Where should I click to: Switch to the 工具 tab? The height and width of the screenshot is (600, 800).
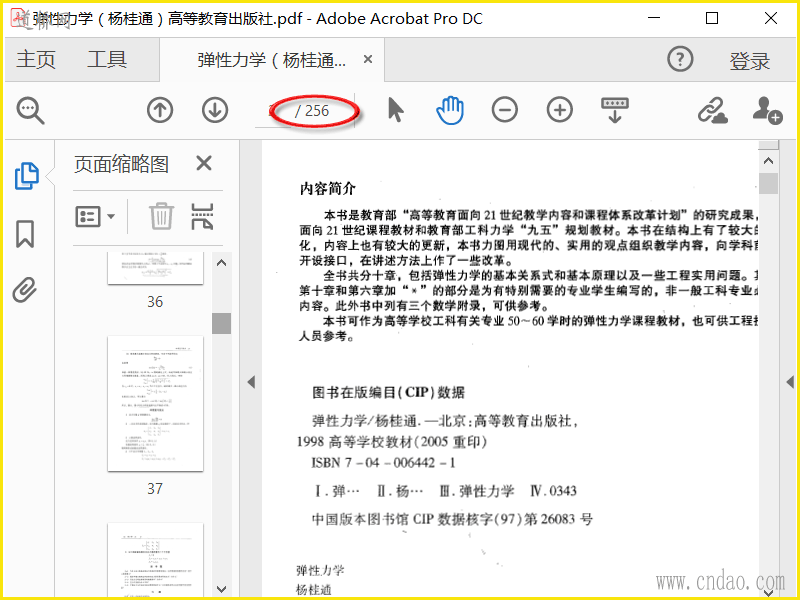pyautogui.click(x=107, y=60)
